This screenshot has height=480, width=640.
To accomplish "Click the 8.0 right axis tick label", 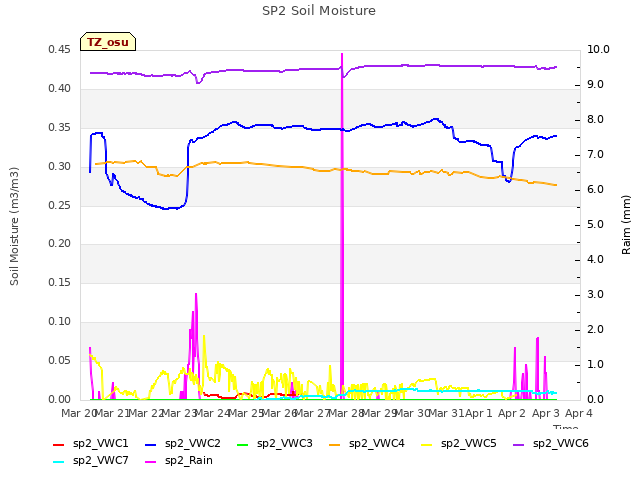I will tap(595, 120).
